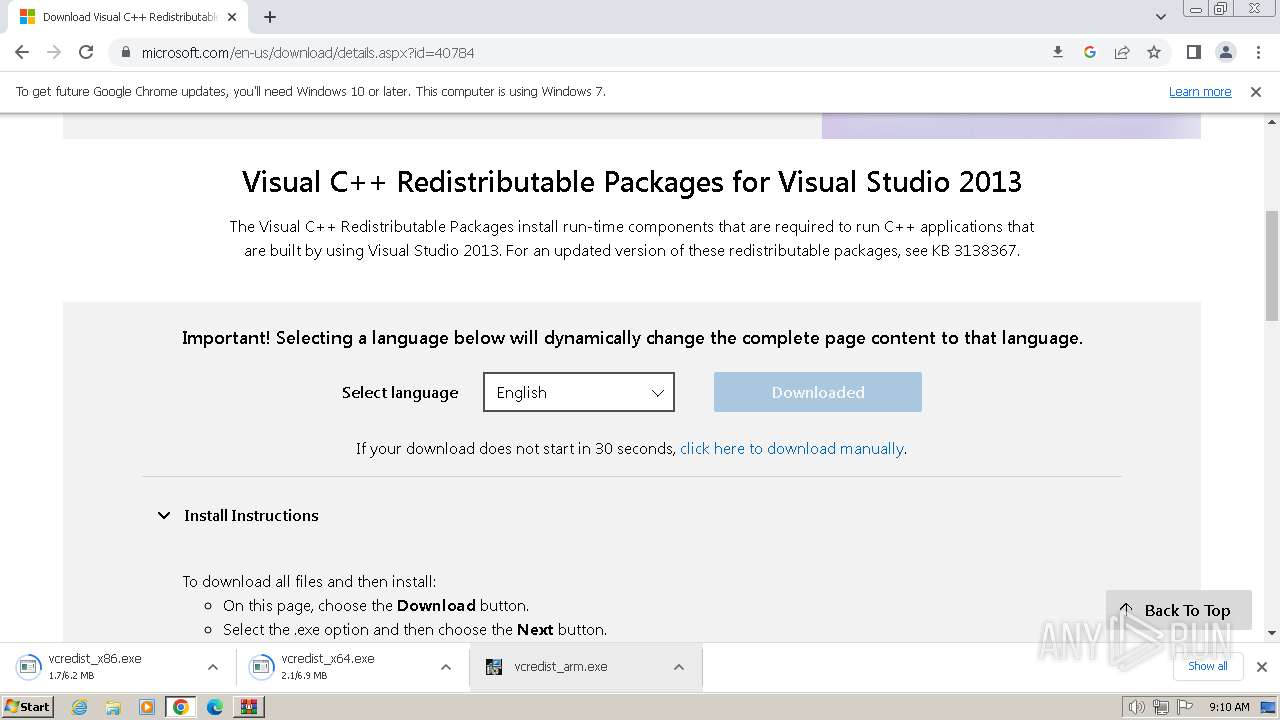Viewport: 1280px width, 720px height.
Task: Click the 'click here to download manually' link
Action: pyautogui.click(x=792, y=449)
